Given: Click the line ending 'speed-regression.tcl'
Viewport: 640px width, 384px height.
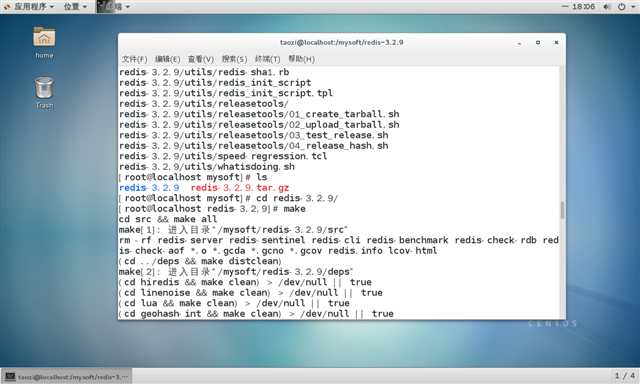Looking at the screenshot, I should tap(223, 156).
